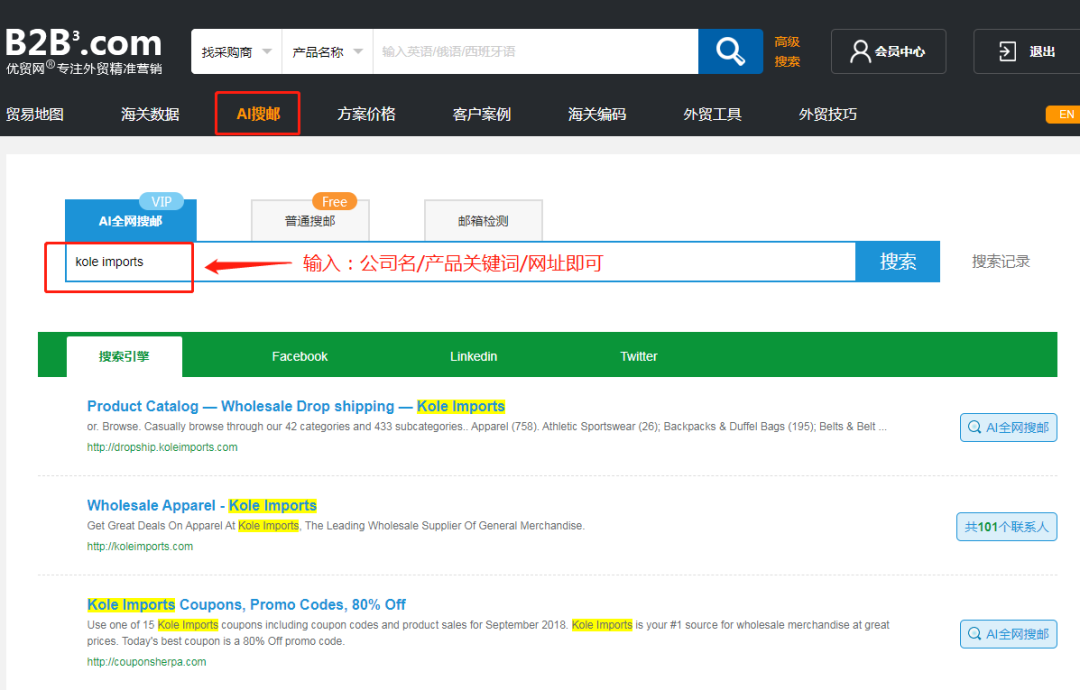Open Kole Imports Coupons, Promo Codes result
The height and width of the screenshot is (690, 1080).
coord(246,605)
